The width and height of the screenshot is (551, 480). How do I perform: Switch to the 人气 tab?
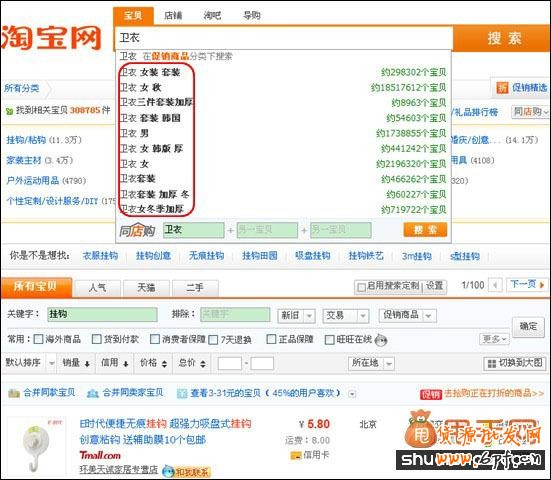click(x=98, y=288)
